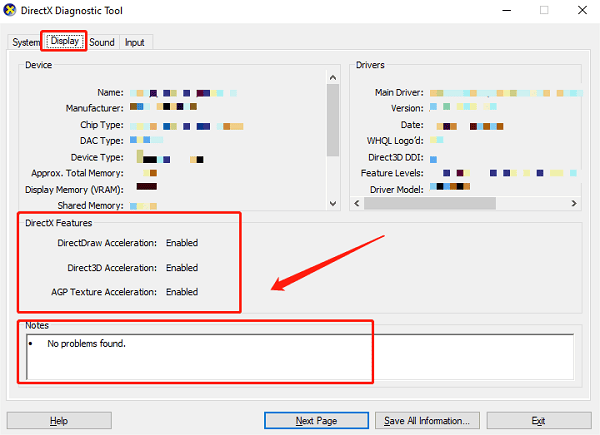Click Device list scroll down arrow
Viewport: 600px width, 435px height.
click(333, 203)
